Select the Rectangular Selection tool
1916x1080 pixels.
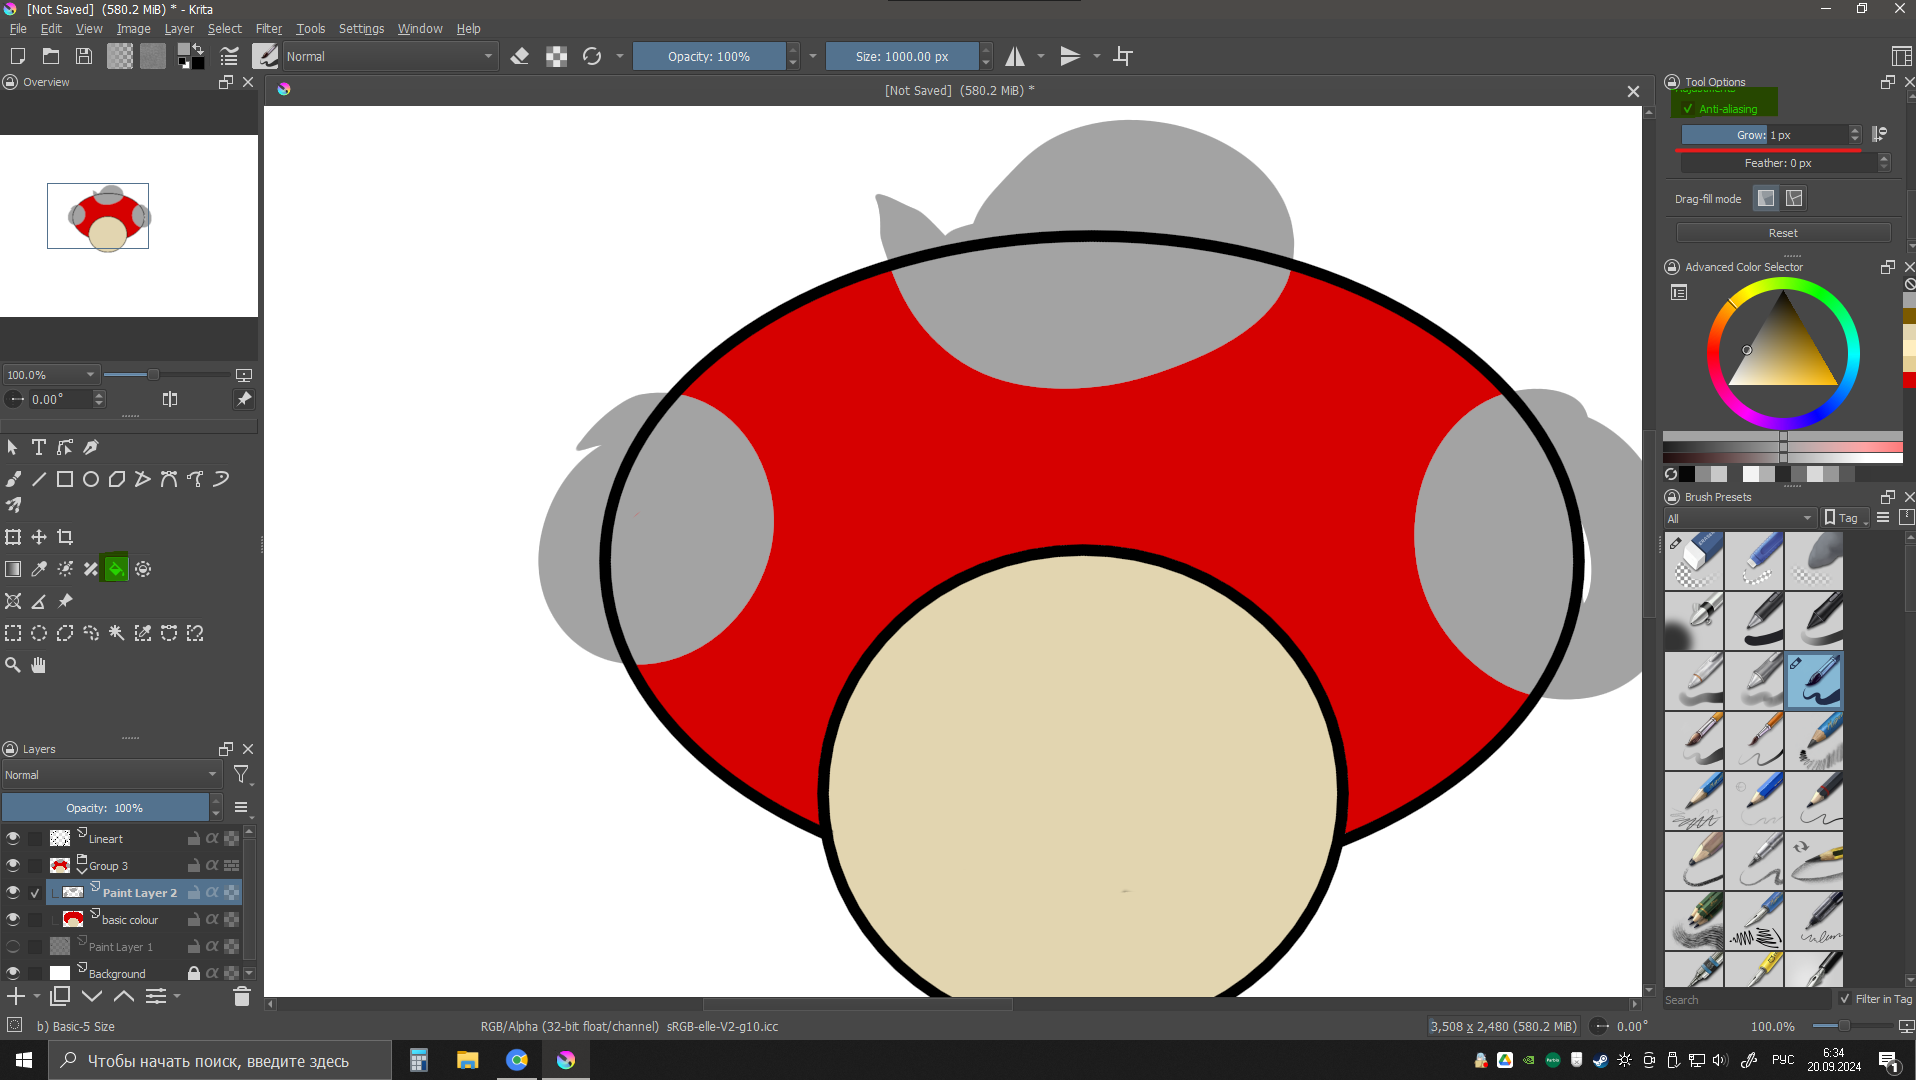pyautogui.click(x=13, y=633)
